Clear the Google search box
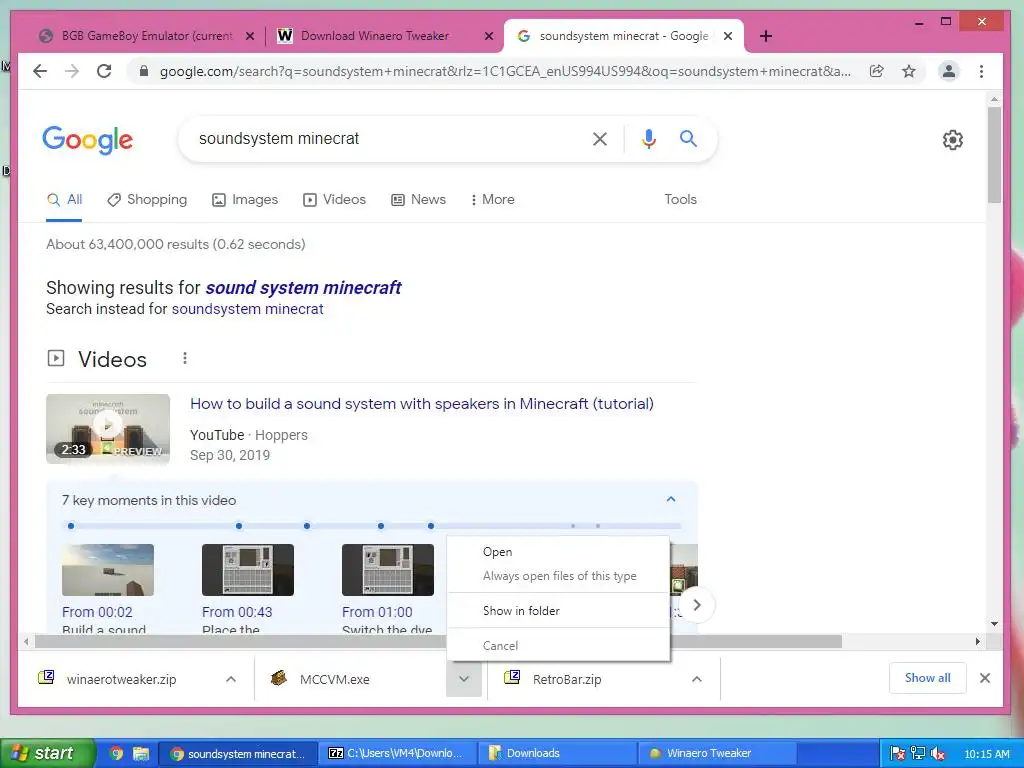The width and height of the screenshot is (1024, 768). 600,138
